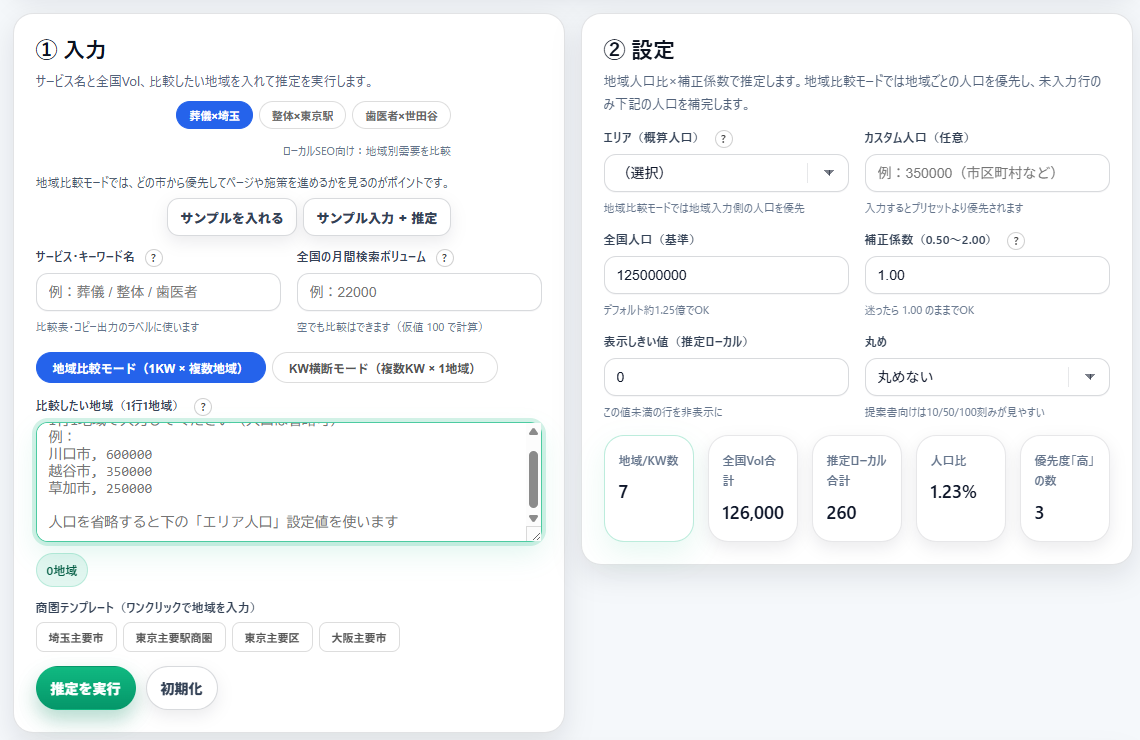Click the 比較表・コピー出力のラベルに使います hint
This screenshot has height=740, width=1140.
click(118, 327)
